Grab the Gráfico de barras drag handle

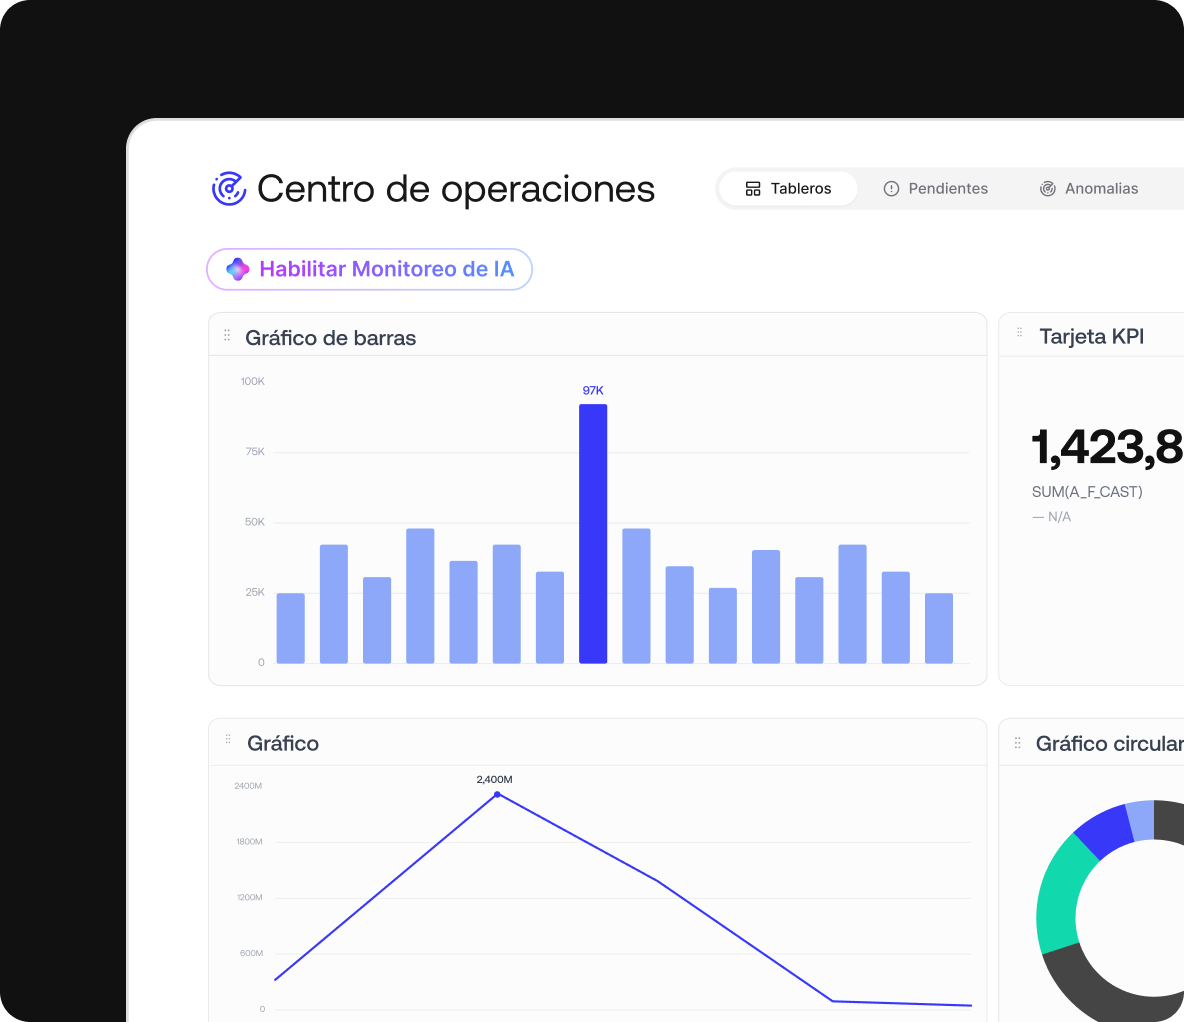tap(227, 335)
